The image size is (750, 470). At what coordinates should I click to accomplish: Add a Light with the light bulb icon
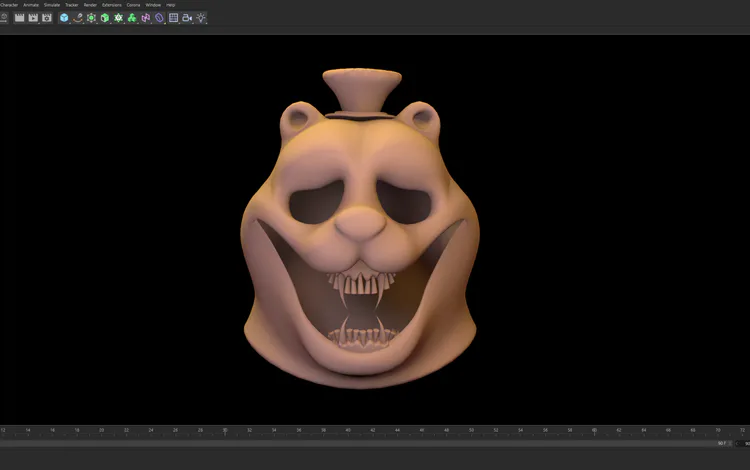(x=201, y=18)
